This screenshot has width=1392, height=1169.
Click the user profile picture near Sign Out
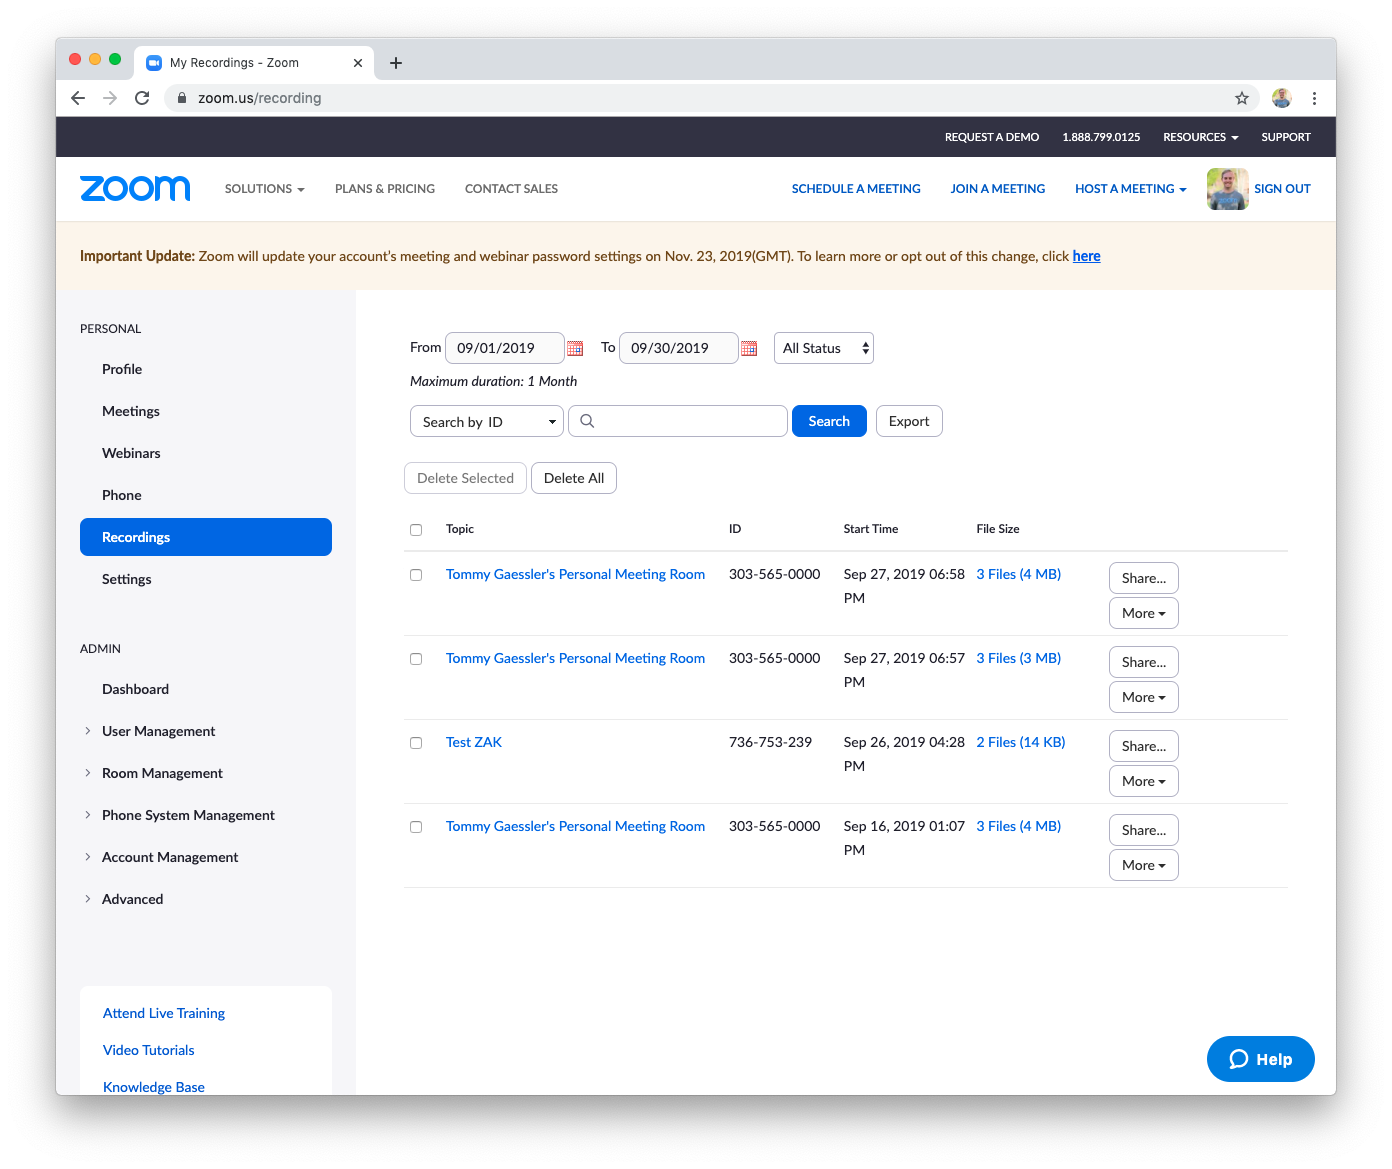pos(1227,189)
